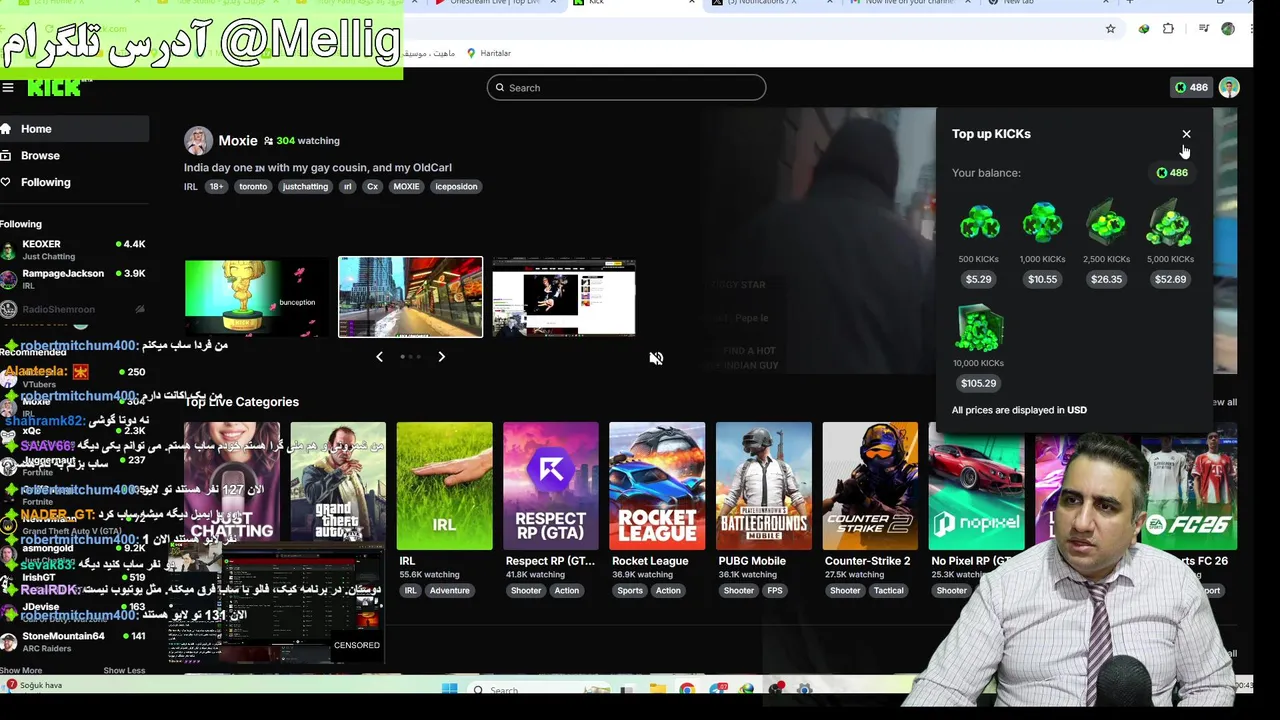Select the 2,500 KICKs gem icon

click(x=1106, y=224)
